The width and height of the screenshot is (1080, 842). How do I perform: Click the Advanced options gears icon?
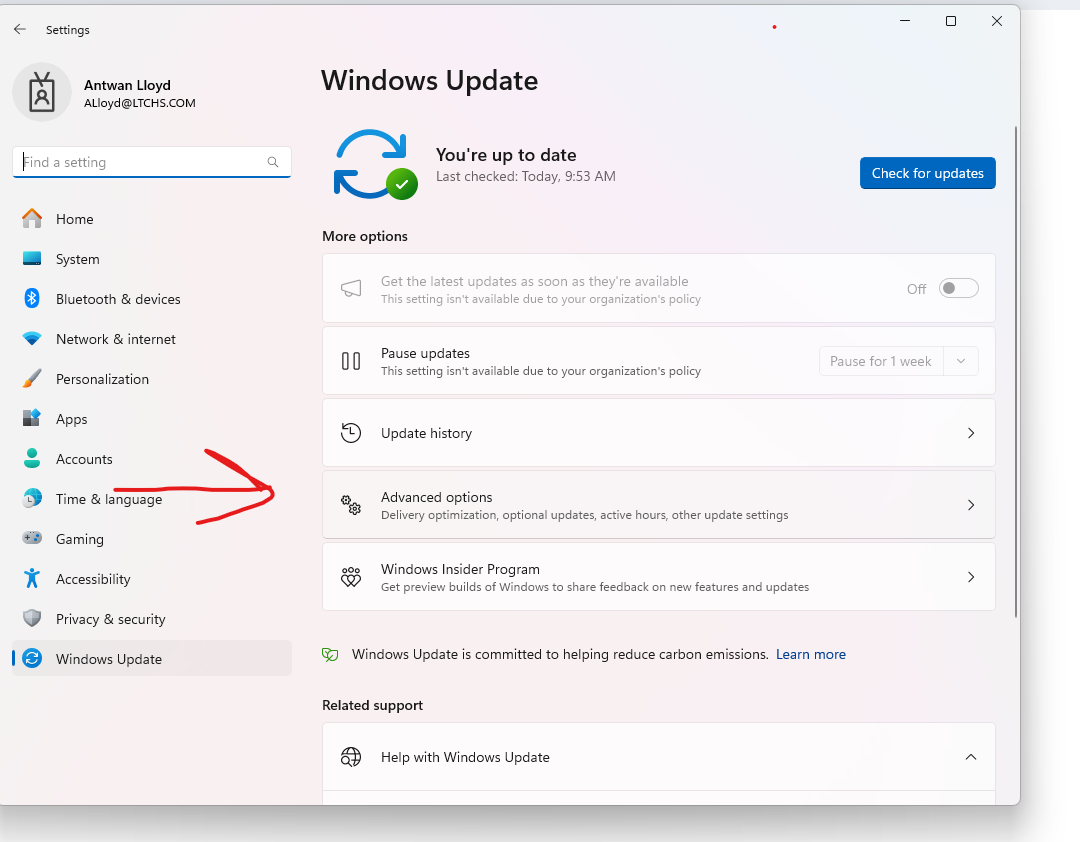pyautogui.click(x=351, y=505)
